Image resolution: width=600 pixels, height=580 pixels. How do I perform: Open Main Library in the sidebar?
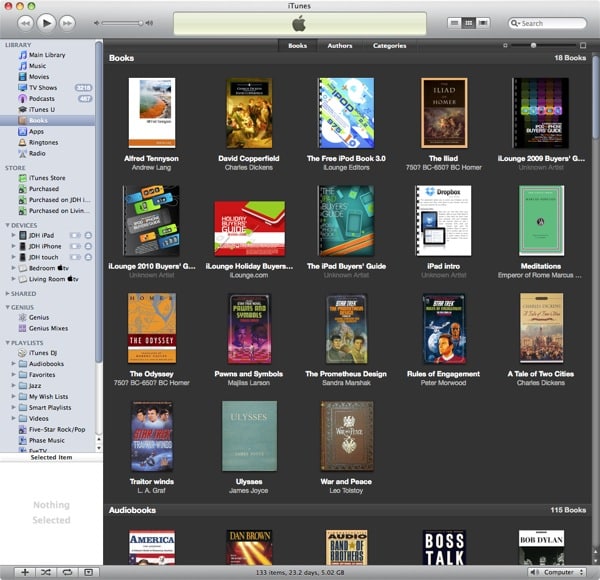47,55
